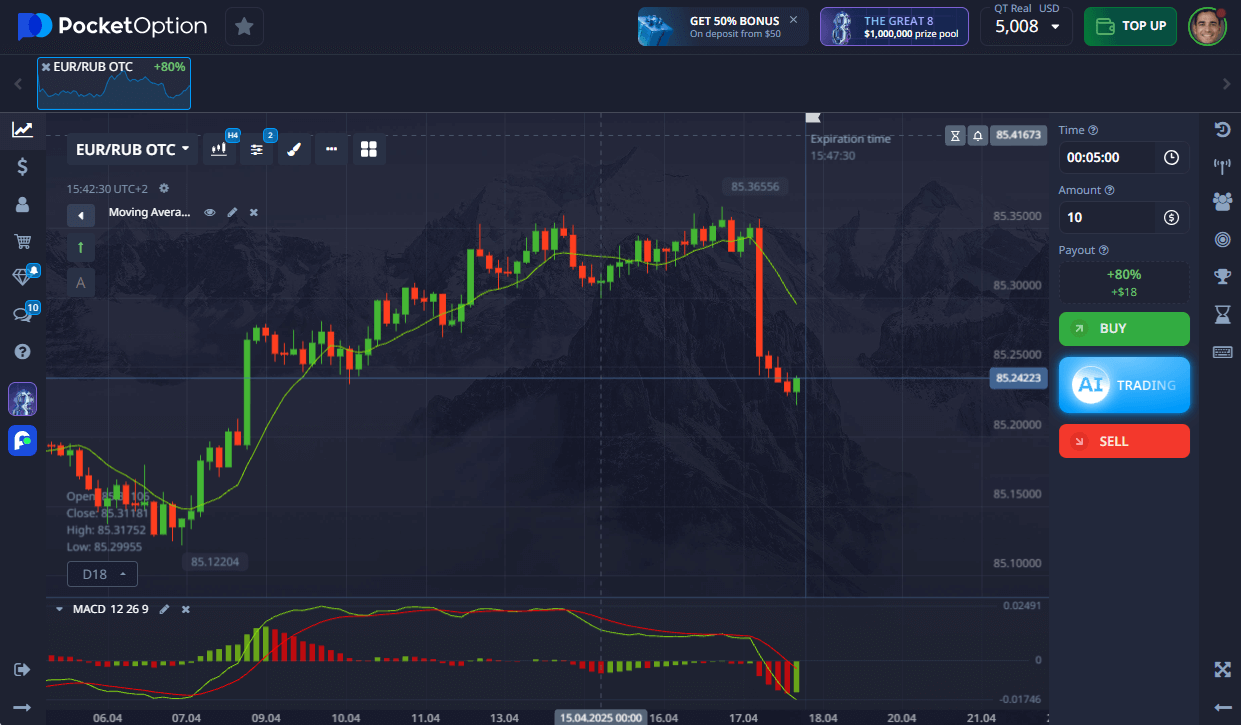Toggle Moving Average visibility eye icon

pos(210,212)
